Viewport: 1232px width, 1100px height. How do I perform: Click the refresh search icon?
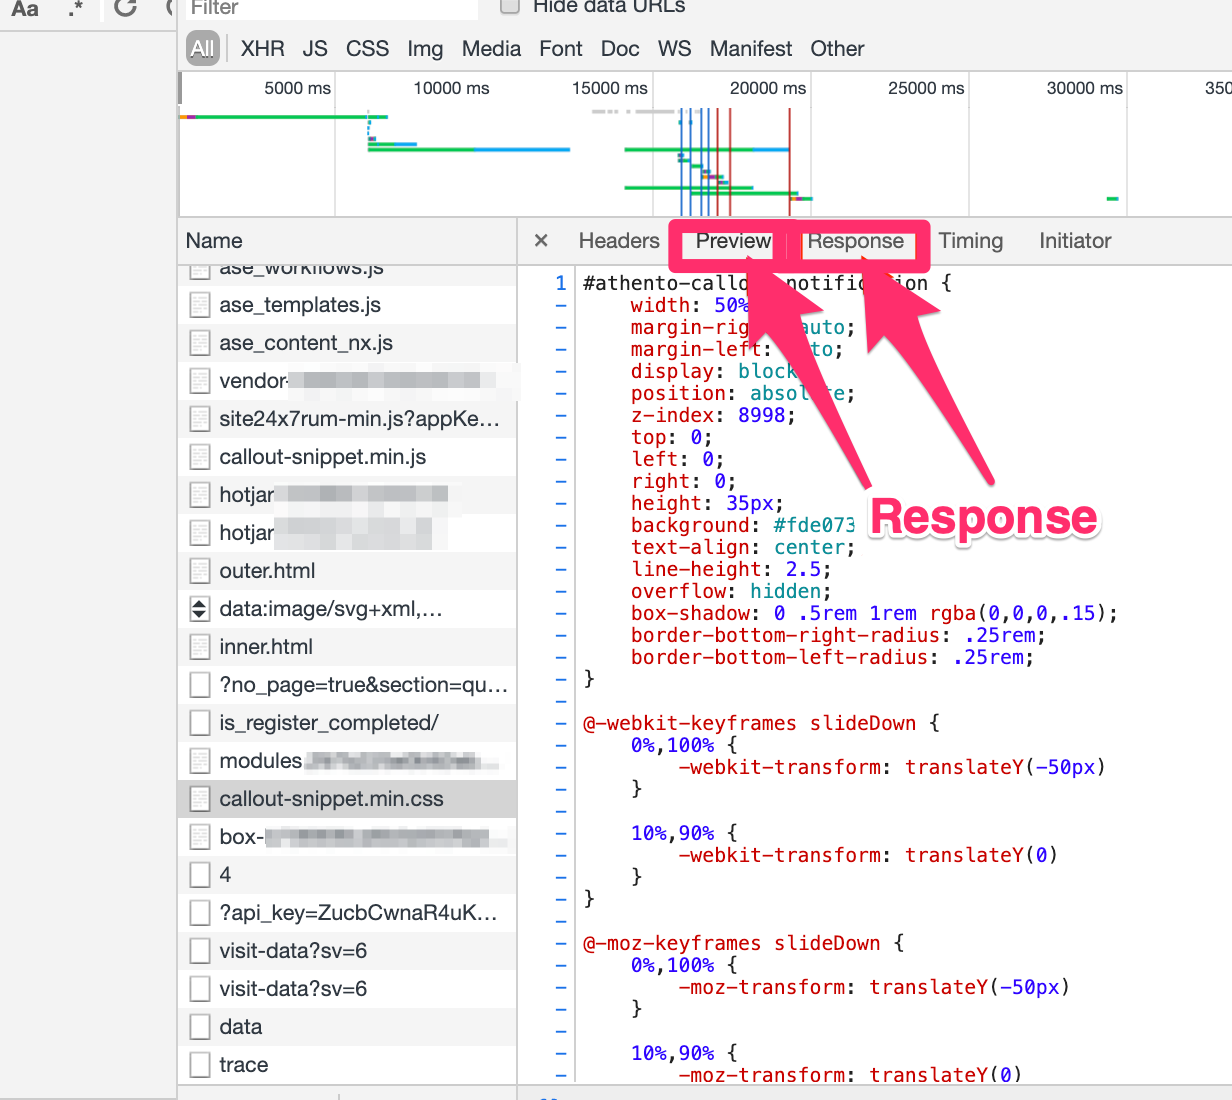pos(125,8)
